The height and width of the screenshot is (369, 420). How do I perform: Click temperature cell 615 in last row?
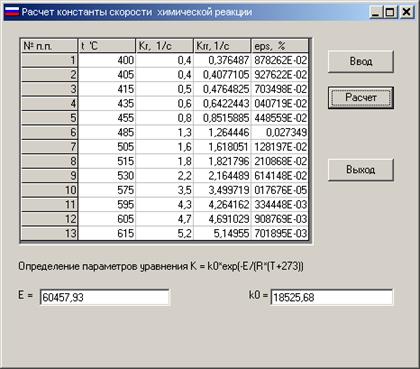107,233
